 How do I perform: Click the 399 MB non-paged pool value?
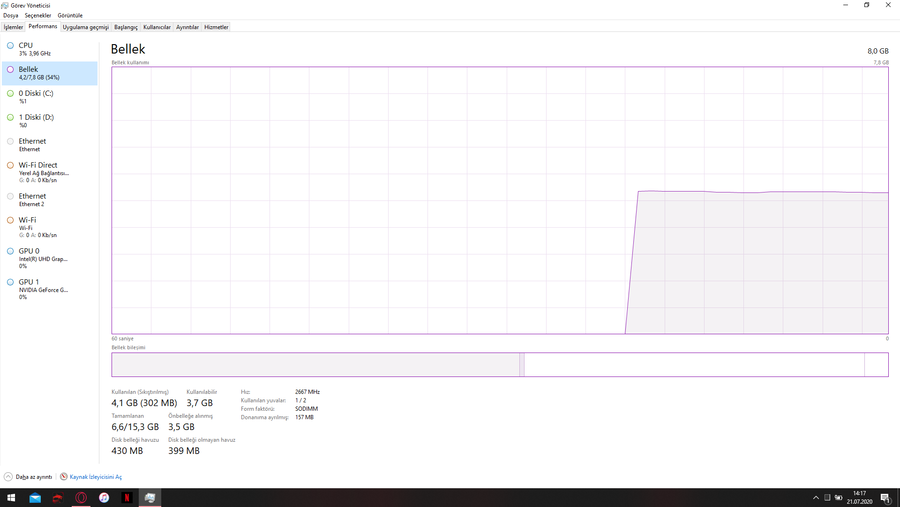pos(184,451)
